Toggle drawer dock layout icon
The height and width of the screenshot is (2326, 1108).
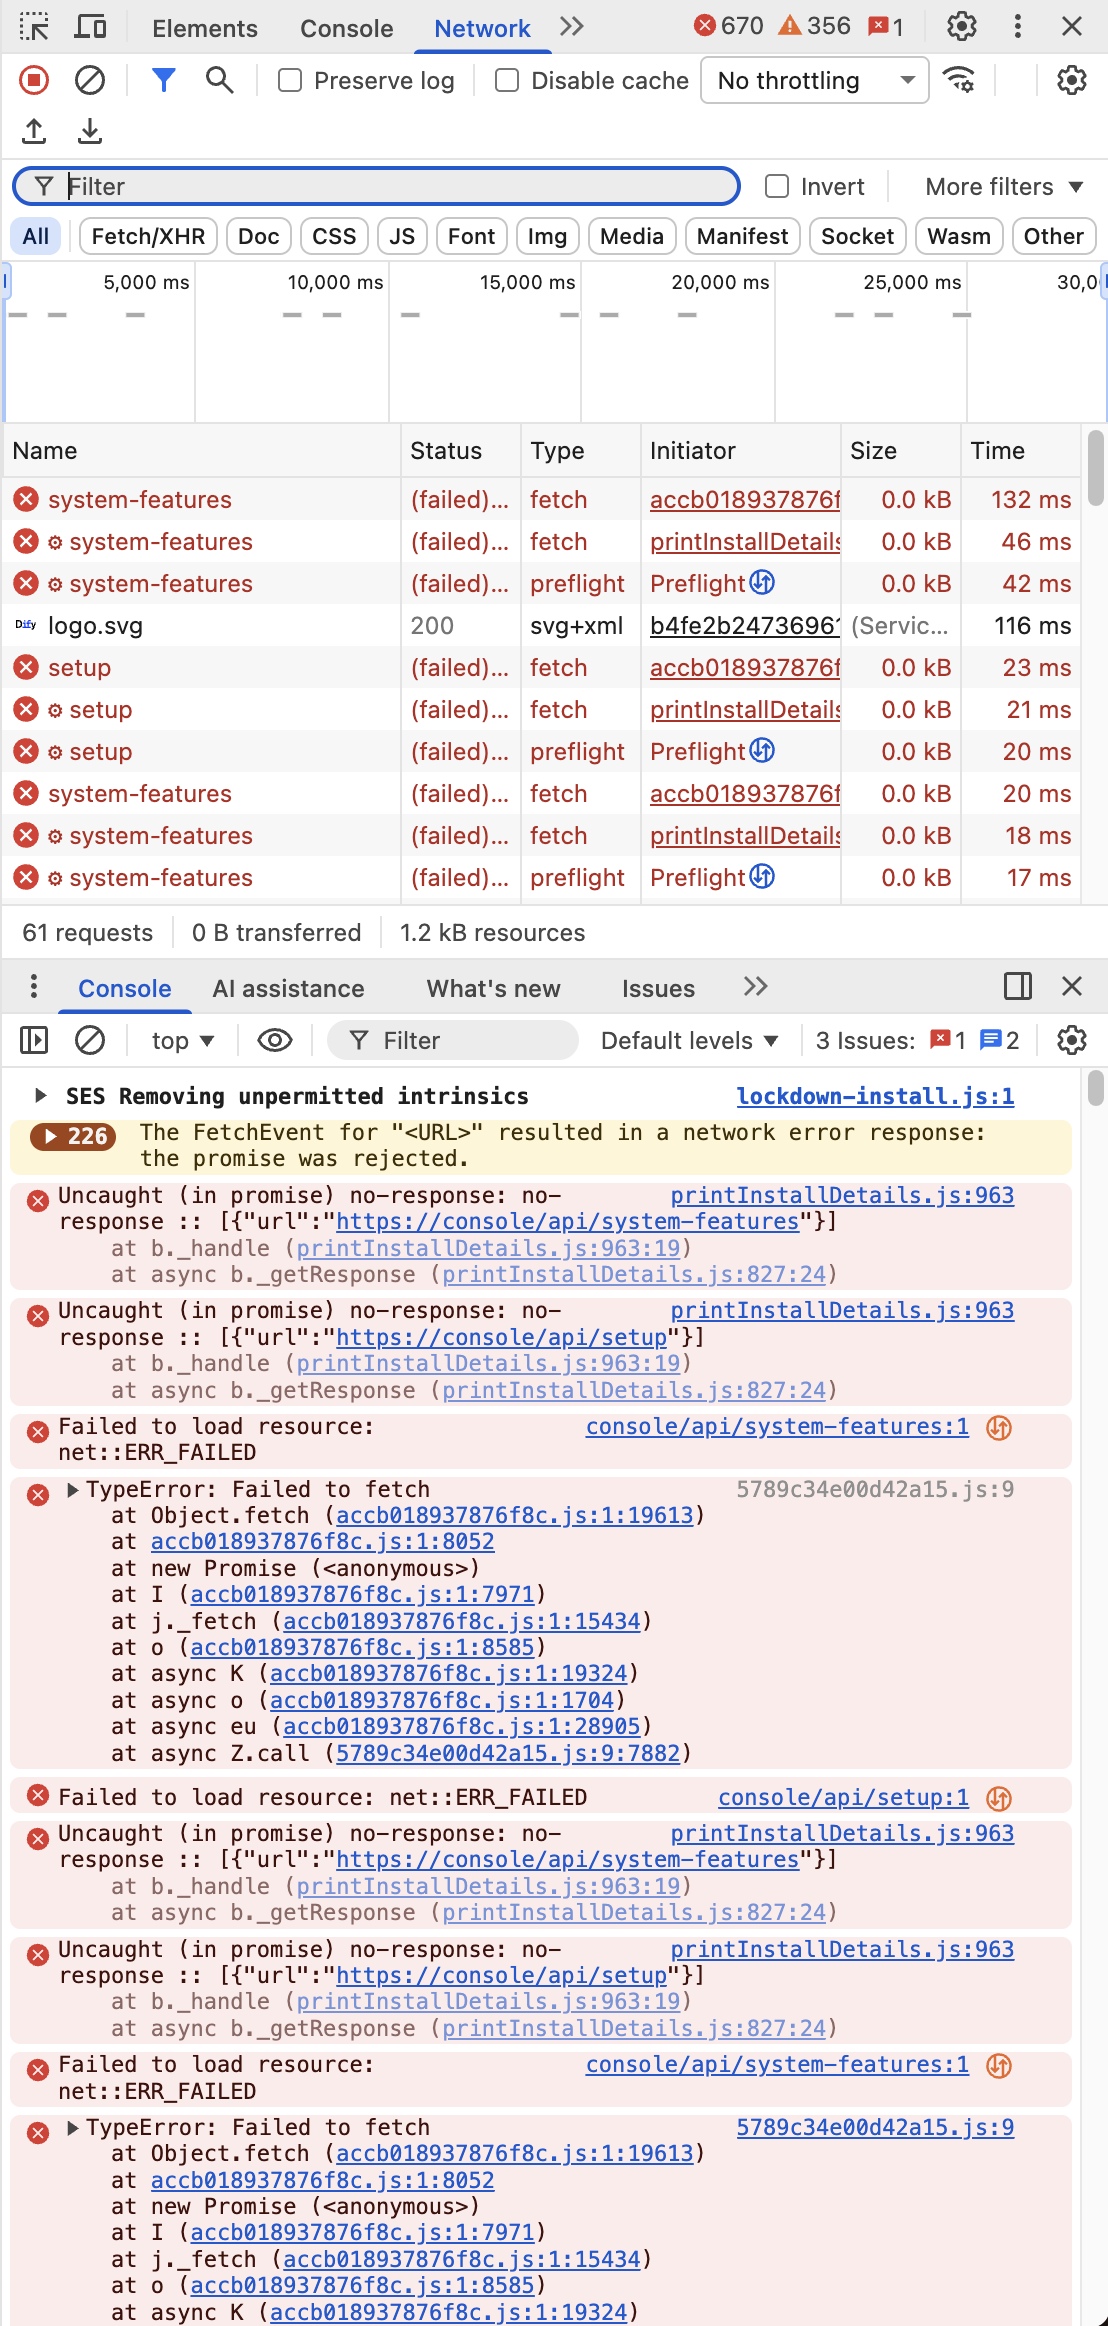pyautogui.click(x=1018, y=987)
